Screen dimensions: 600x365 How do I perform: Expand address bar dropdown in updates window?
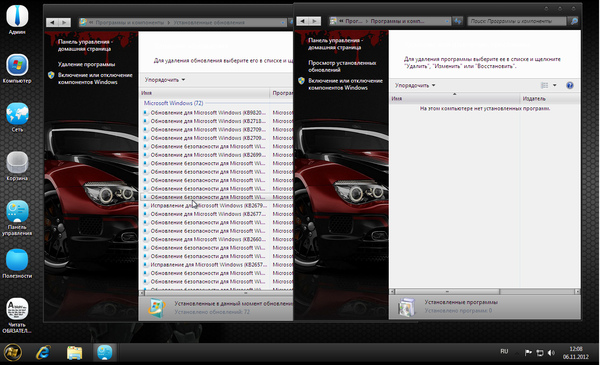pos(283,23)
